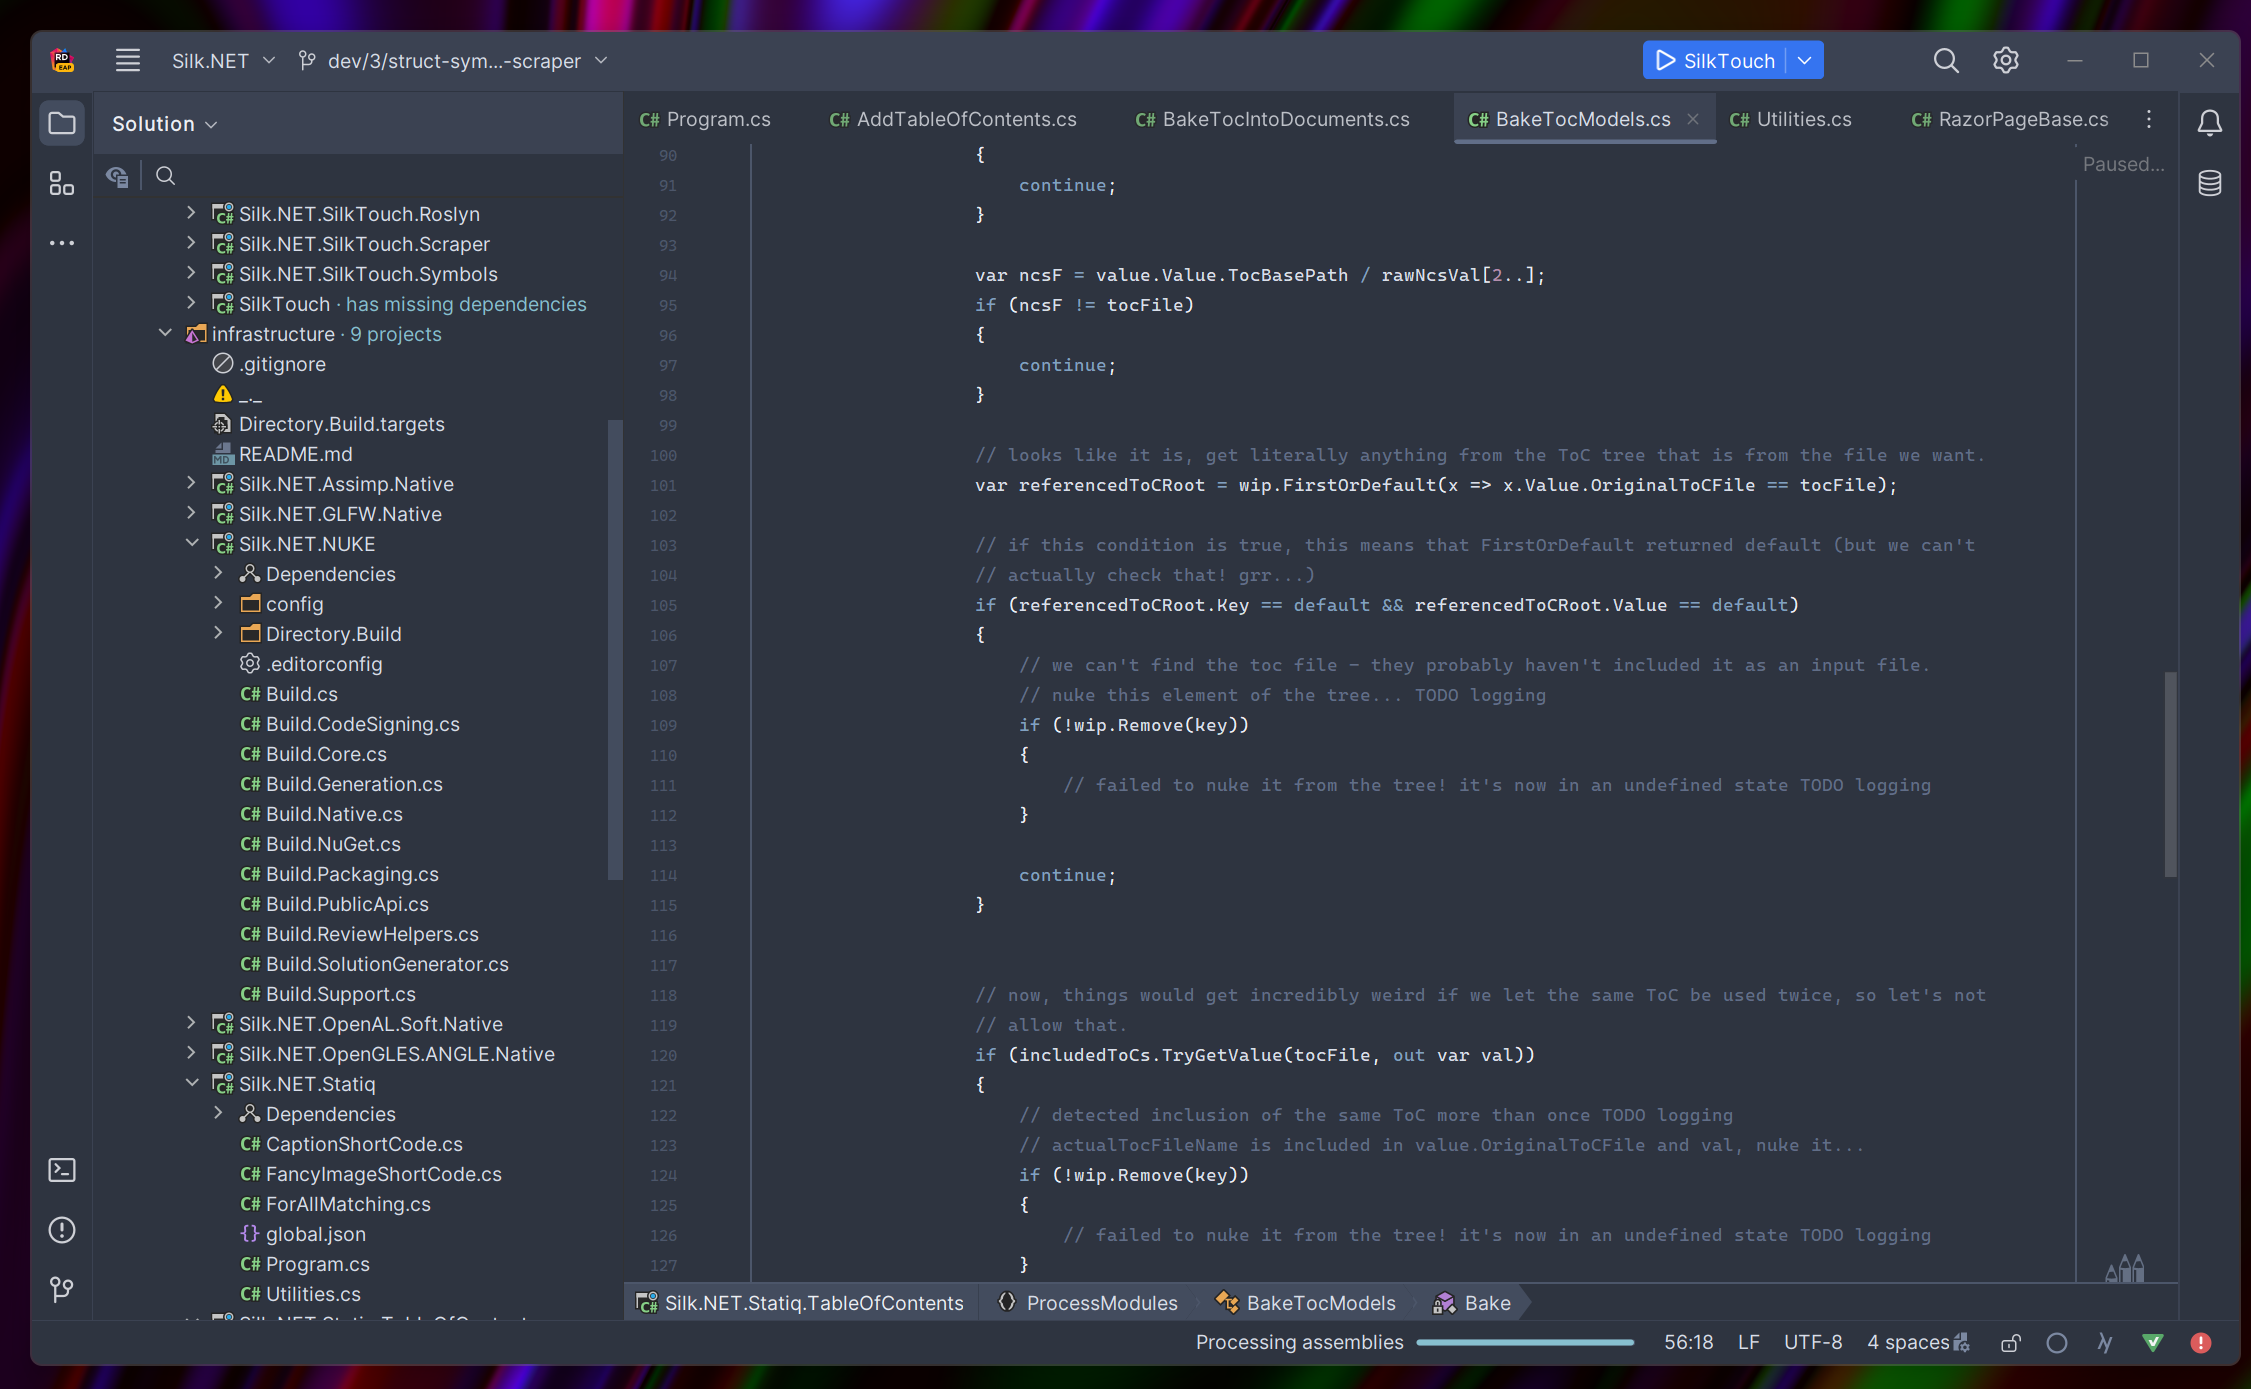Toggle the read-only lock in status bar
2251x1389 pixels.
(x=2010, y=1343)
